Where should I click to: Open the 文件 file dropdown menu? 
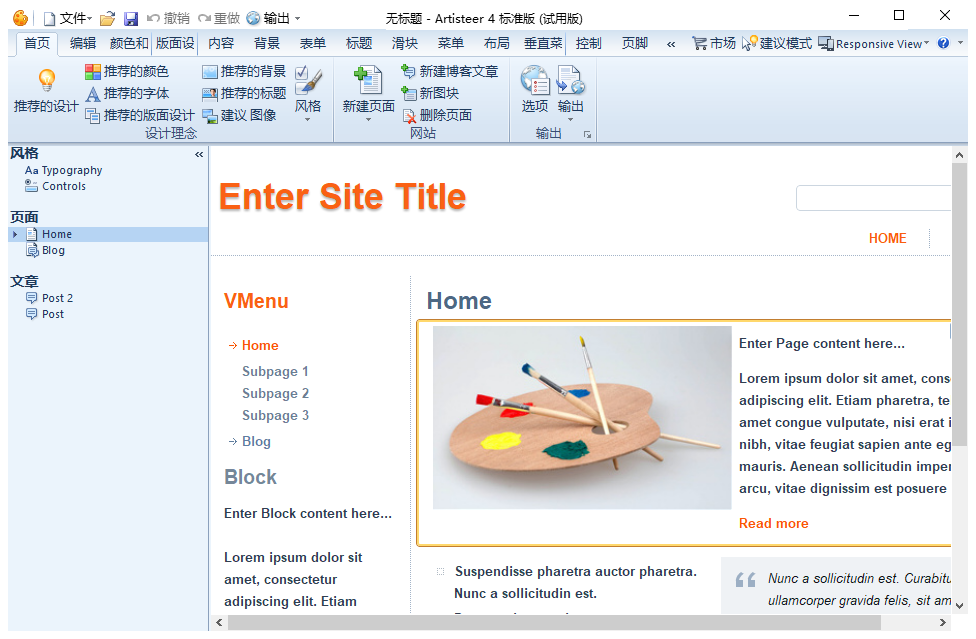pos(73,17)
